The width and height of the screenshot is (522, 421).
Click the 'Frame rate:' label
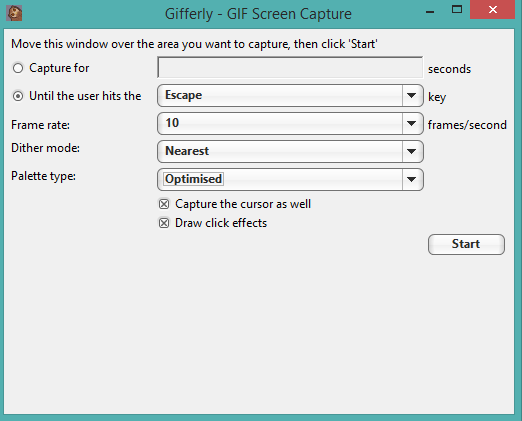40,125
